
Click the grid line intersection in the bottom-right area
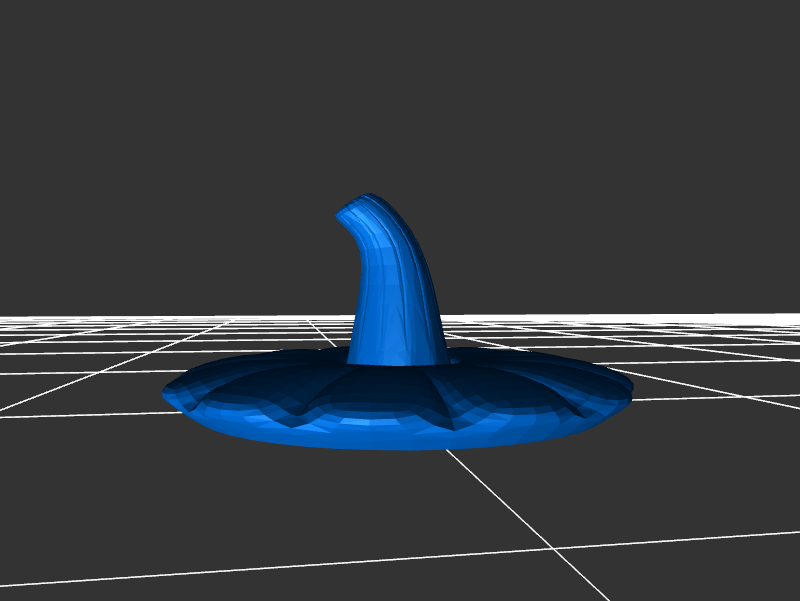[x=553, y=548]
